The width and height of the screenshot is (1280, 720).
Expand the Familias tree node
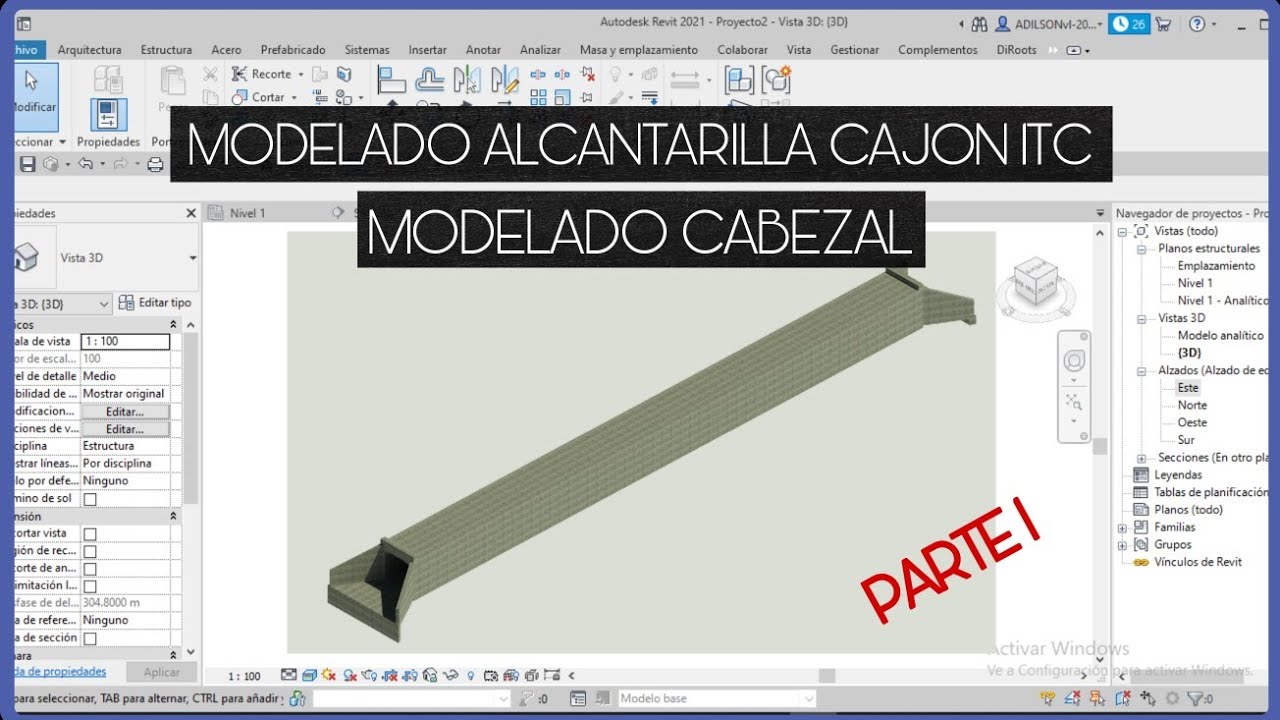pos(1122,528)
